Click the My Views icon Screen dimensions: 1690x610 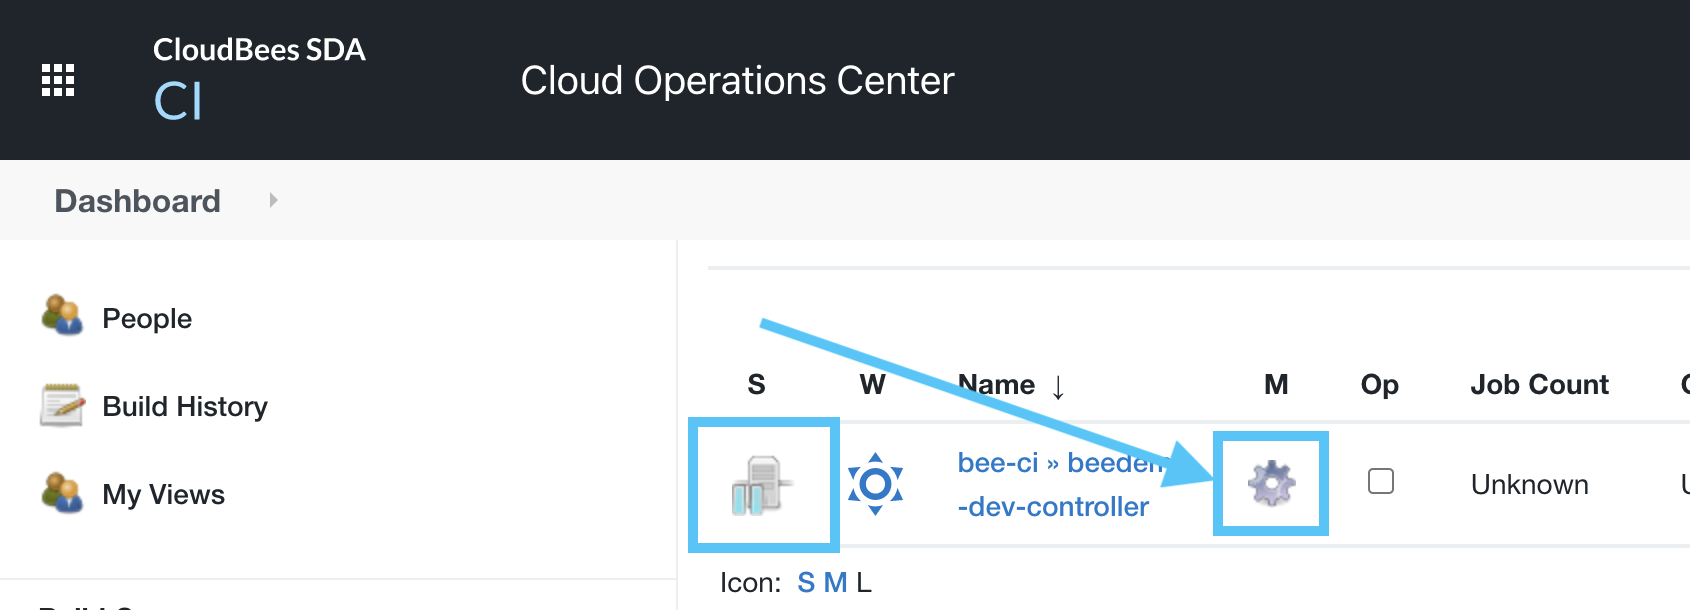pyautogui.click(x=62, y=492)
